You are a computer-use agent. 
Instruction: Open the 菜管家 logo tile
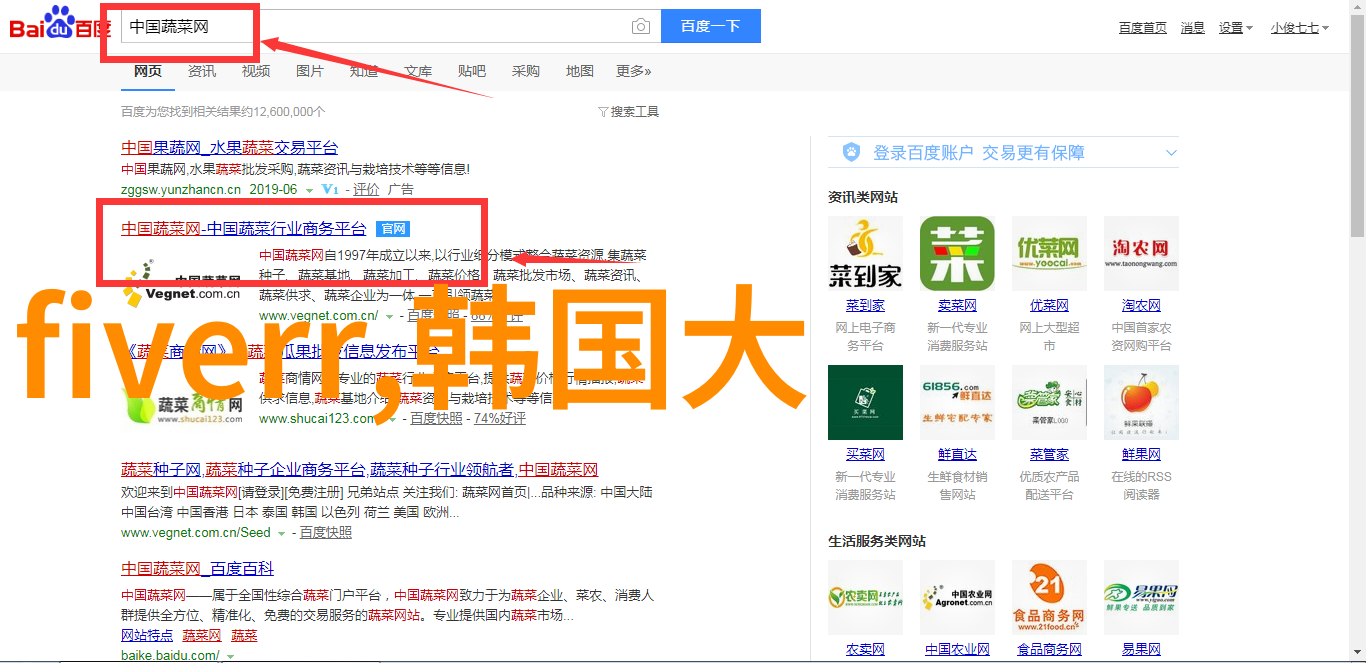[1049, 402]
